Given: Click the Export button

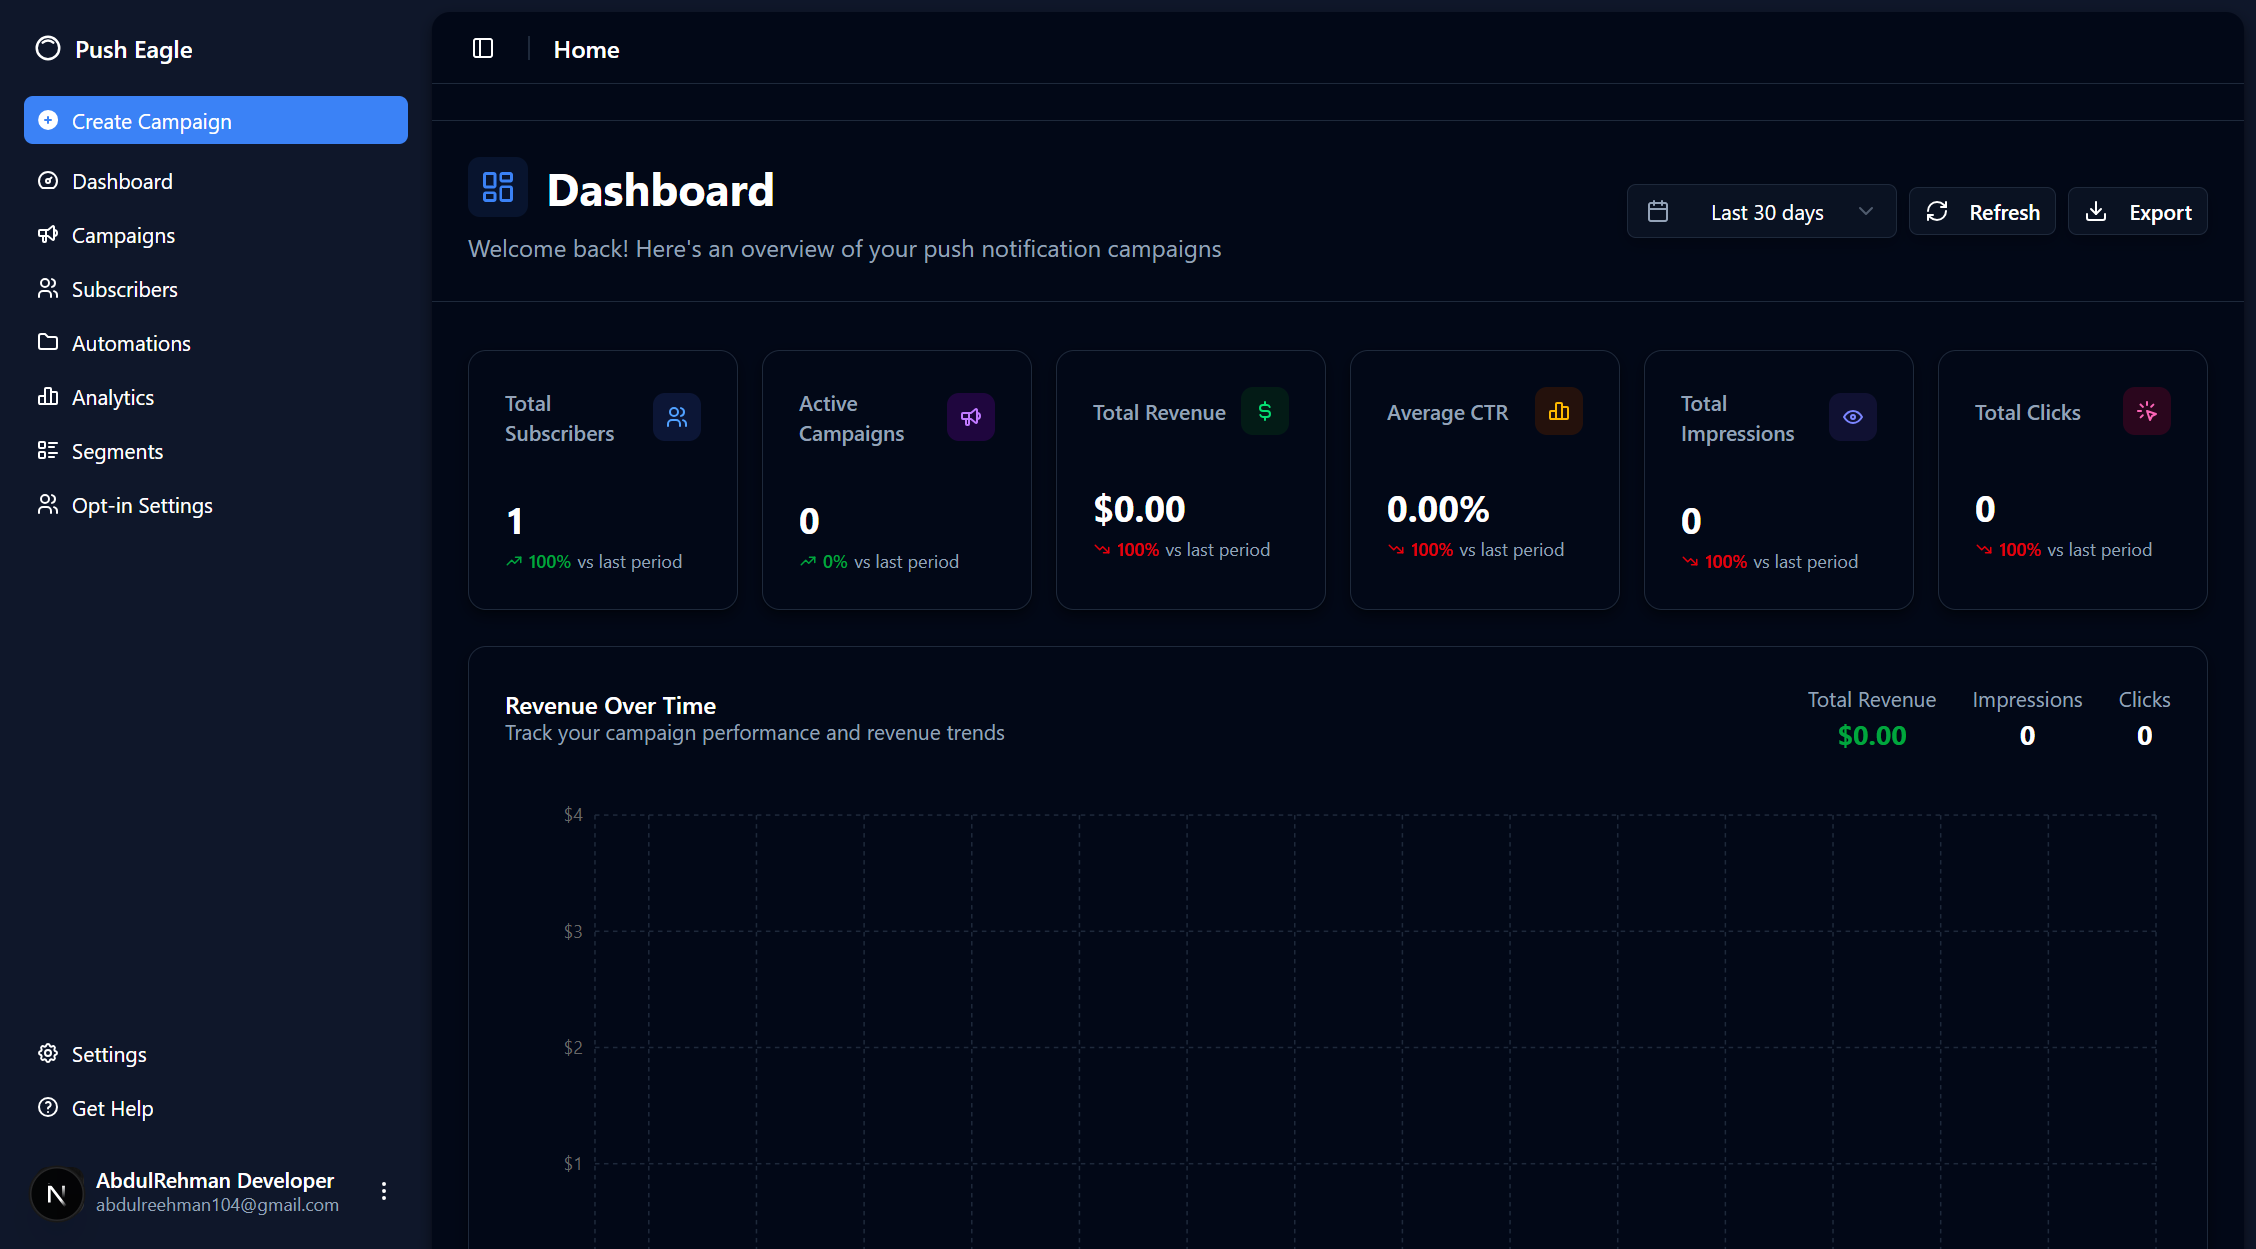Looking at the screenshot, I should (x=2138, y=211).
